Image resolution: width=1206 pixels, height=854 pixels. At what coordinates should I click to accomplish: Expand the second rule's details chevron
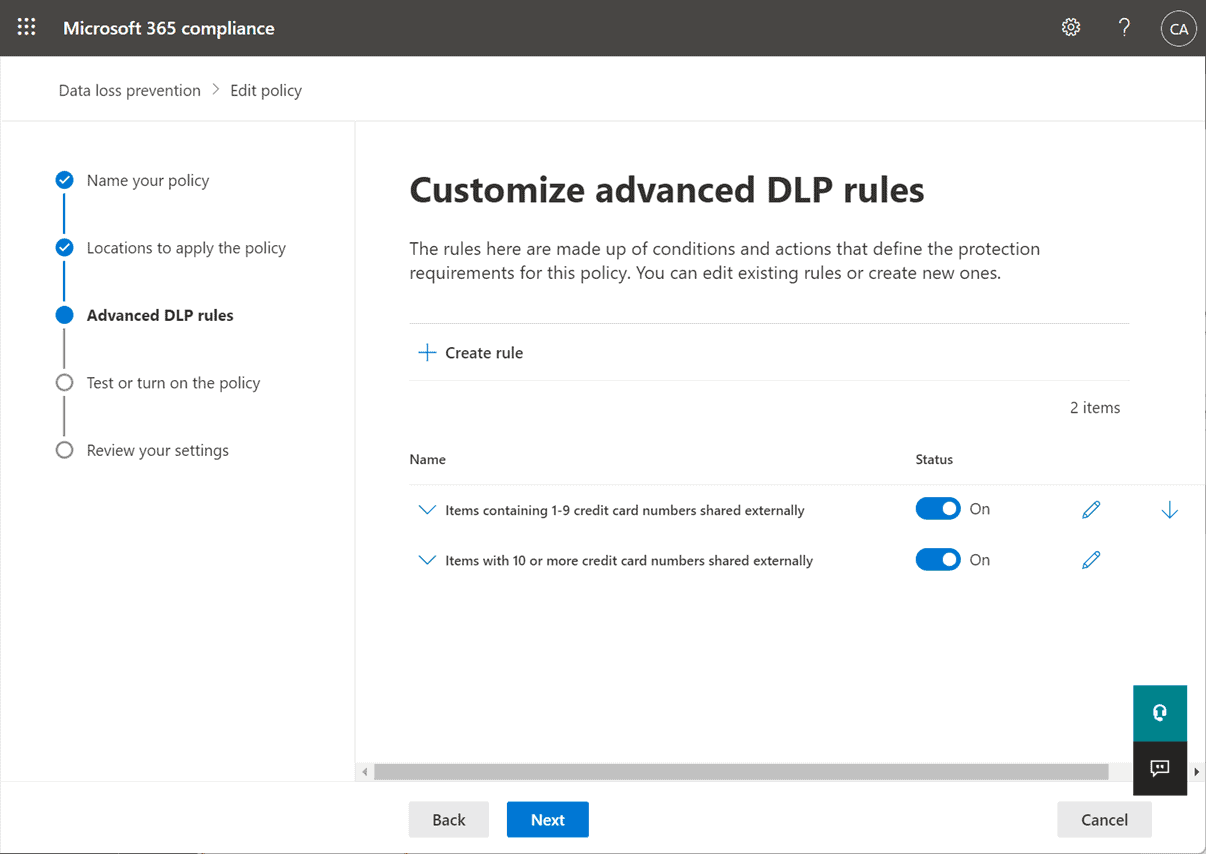(x=427, y=560)
